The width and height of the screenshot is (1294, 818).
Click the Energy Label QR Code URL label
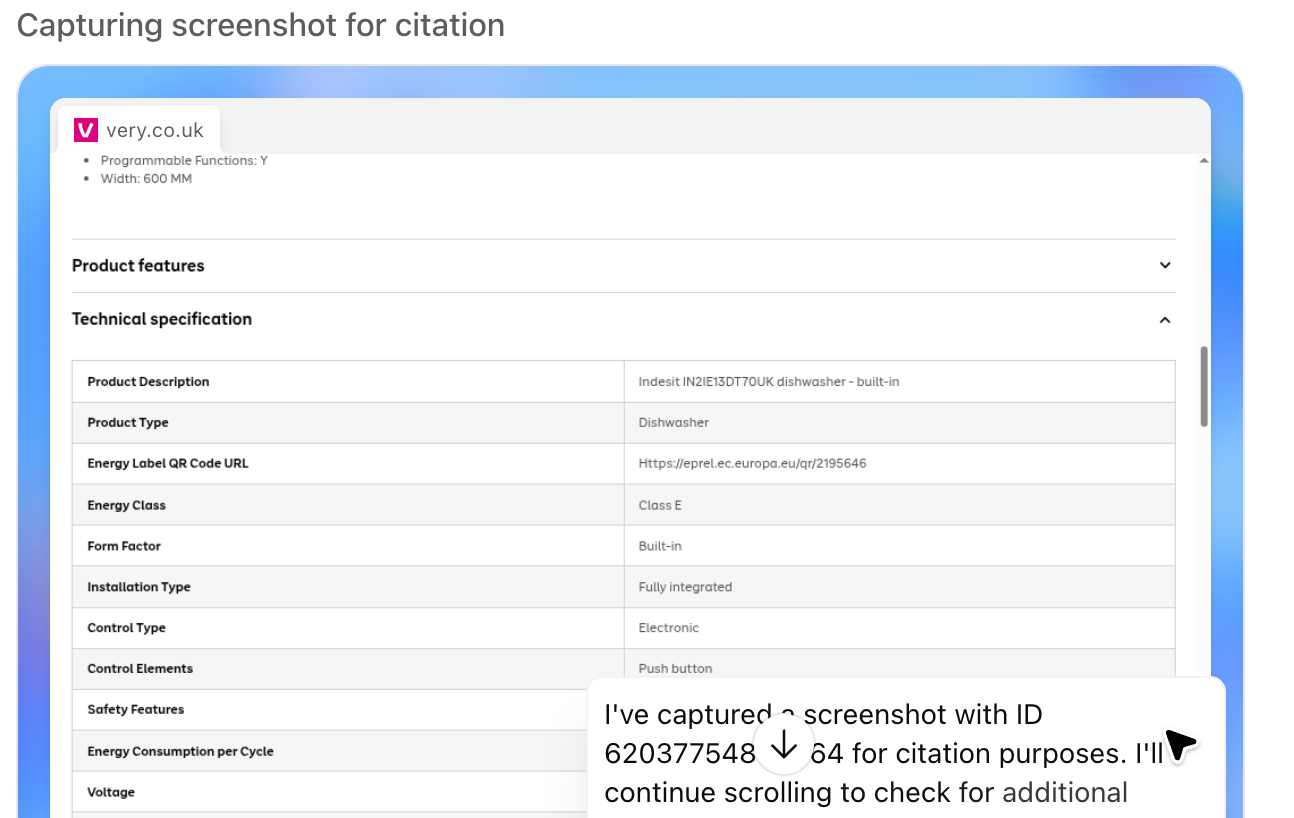[167, 464]
